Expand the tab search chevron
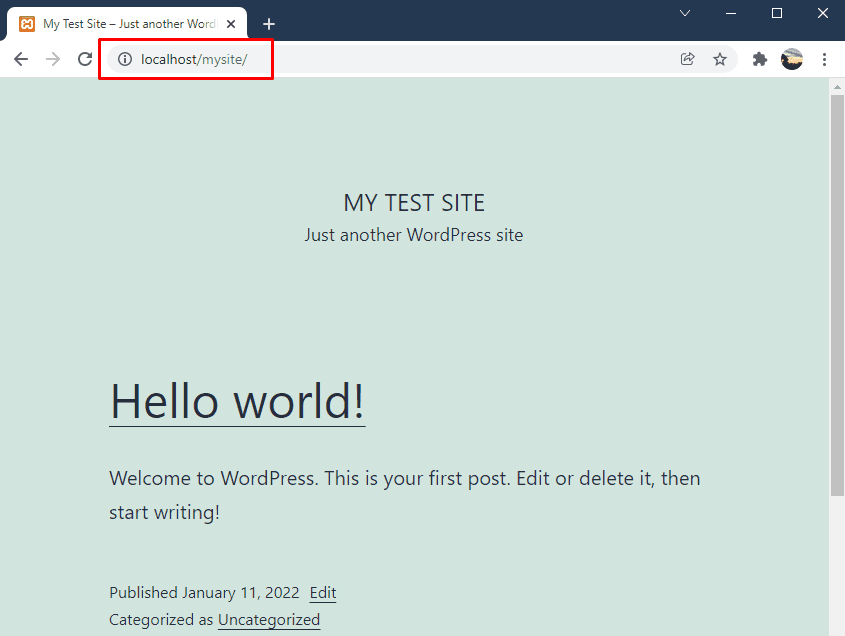 click(685, 13)
